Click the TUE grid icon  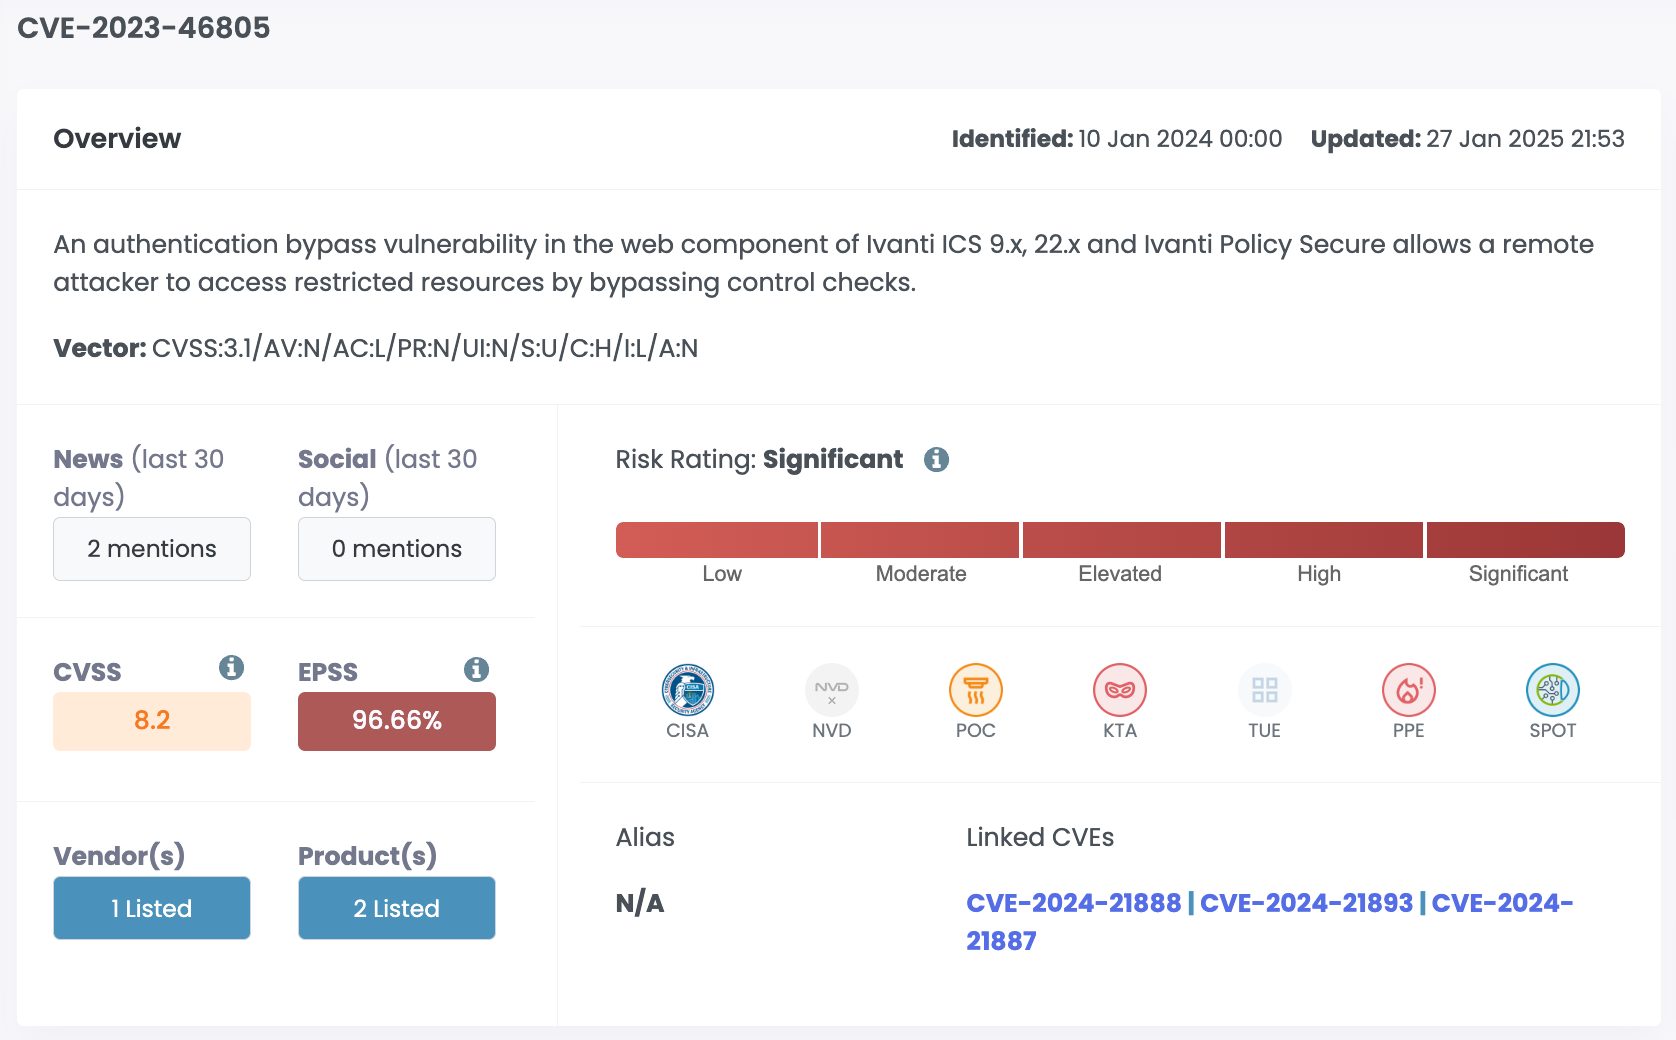coord(1264,690)
